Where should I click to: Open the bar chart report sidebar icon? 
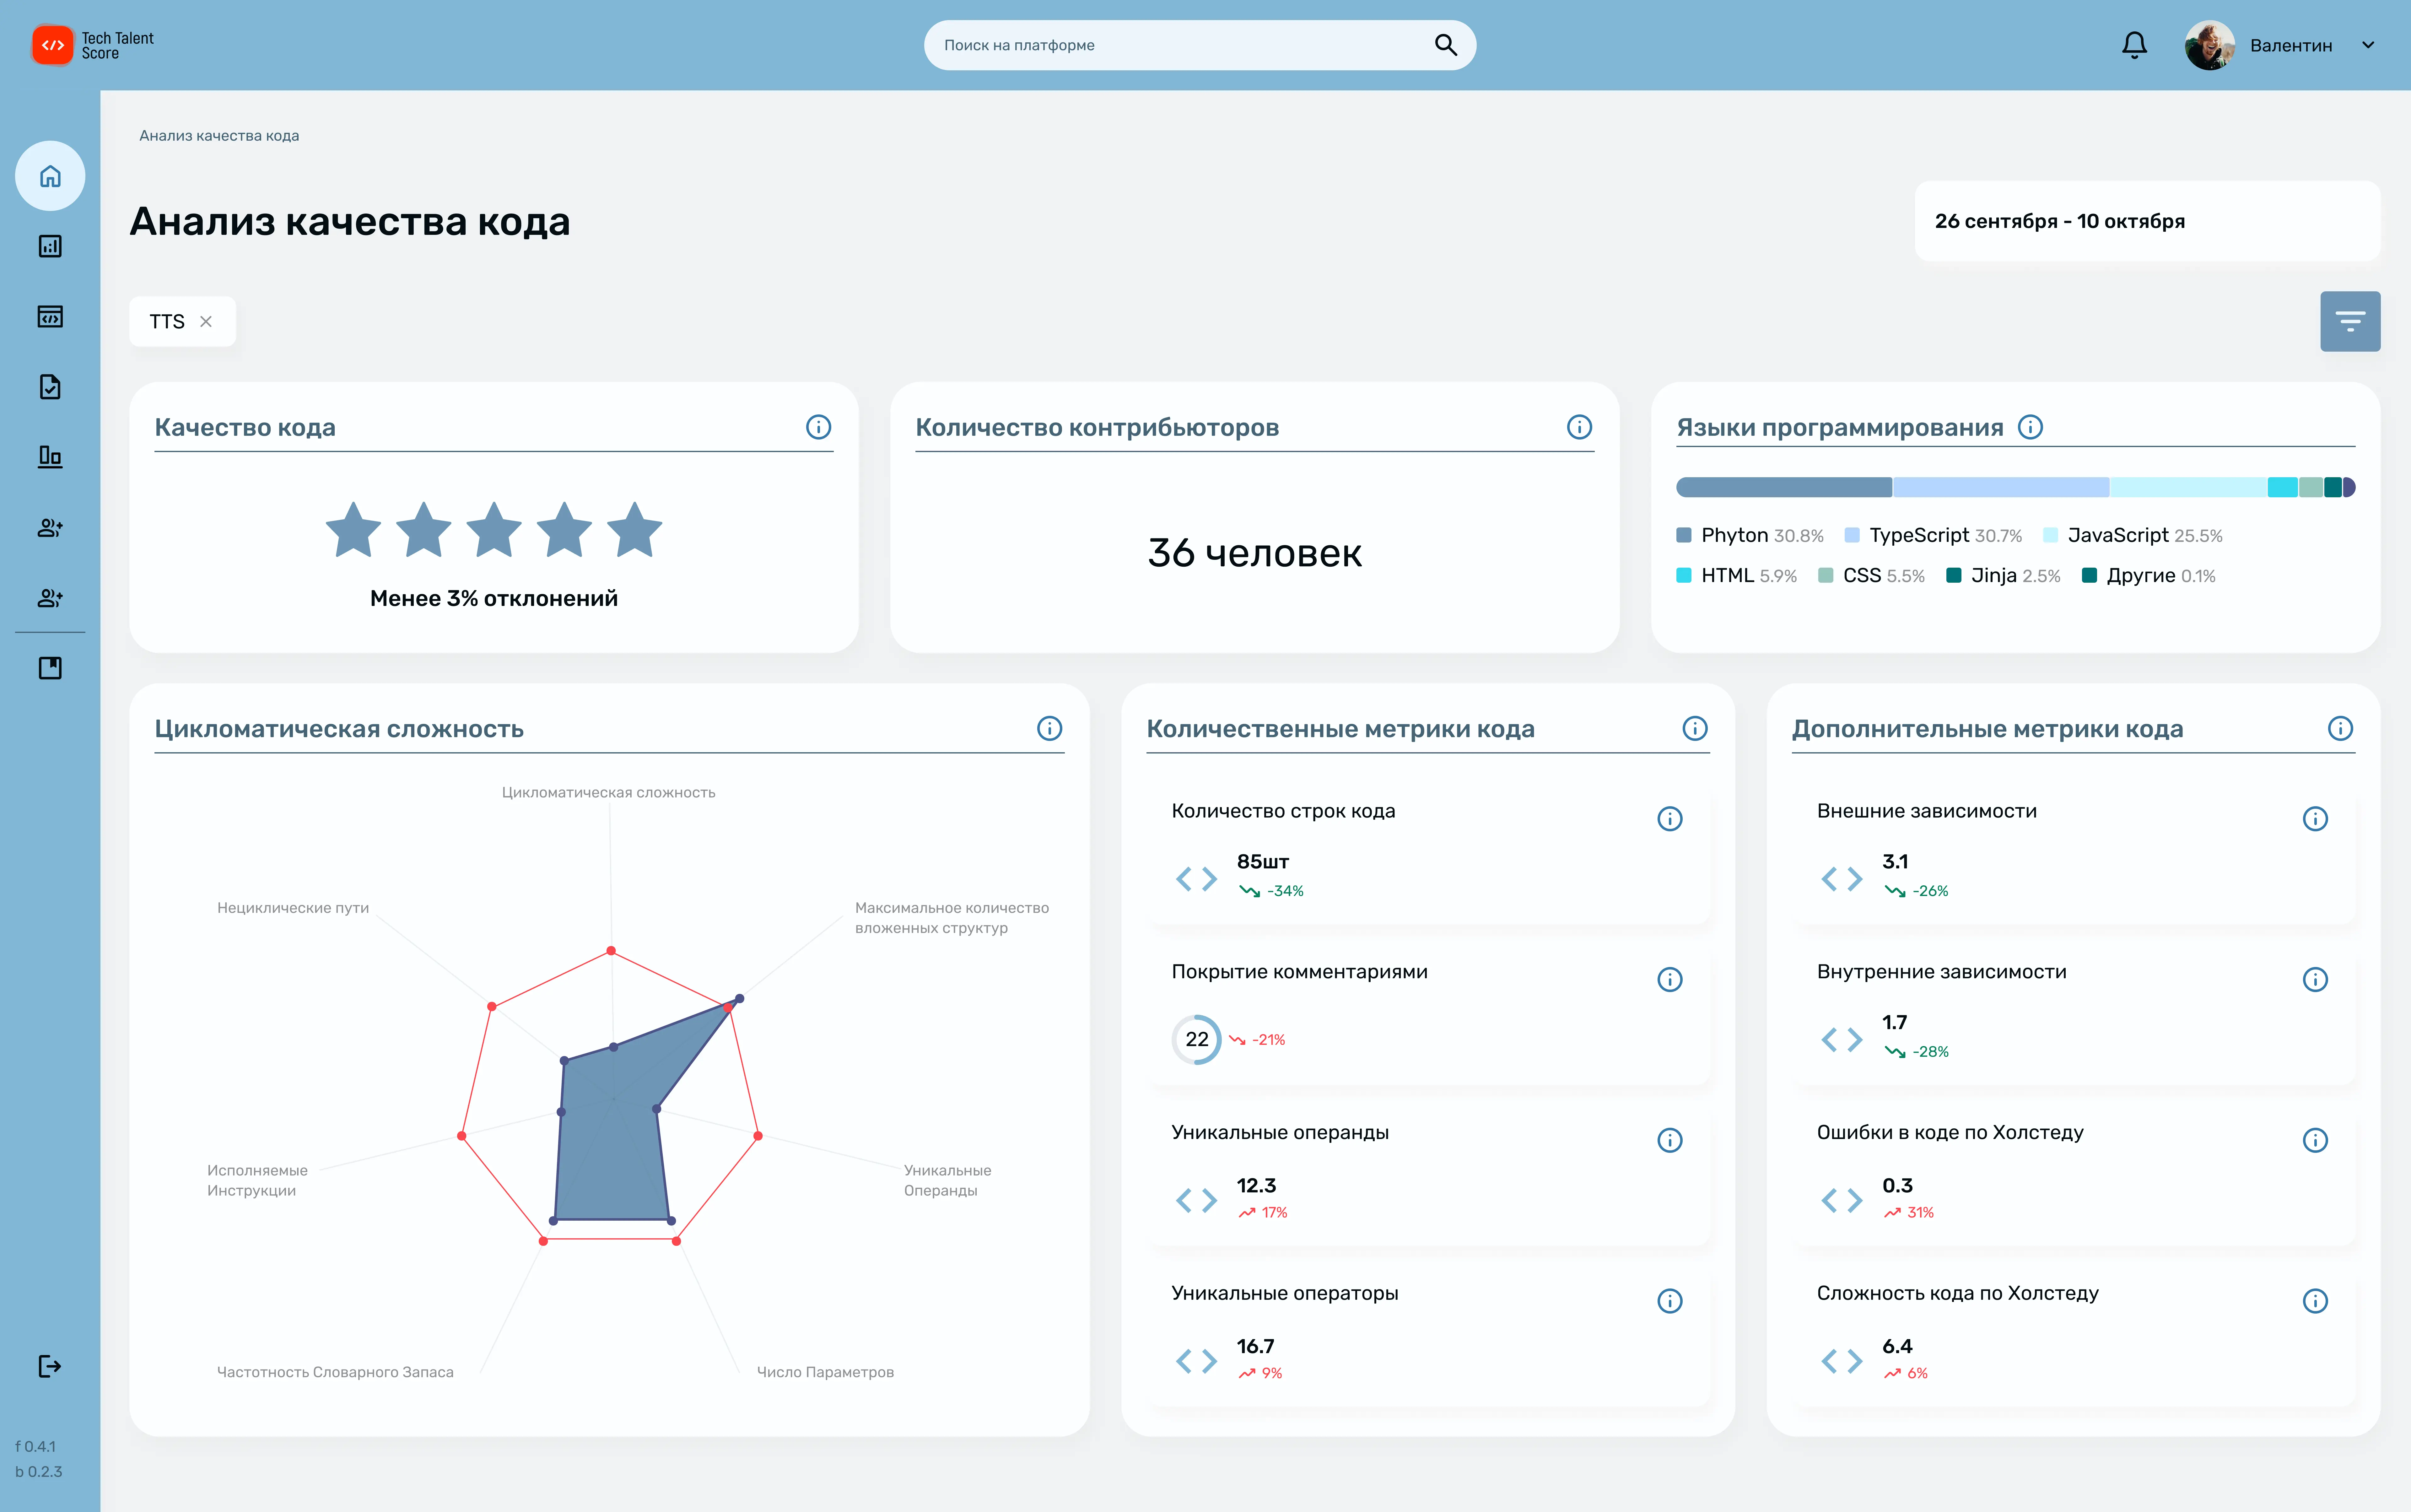(x=50, y=246)
